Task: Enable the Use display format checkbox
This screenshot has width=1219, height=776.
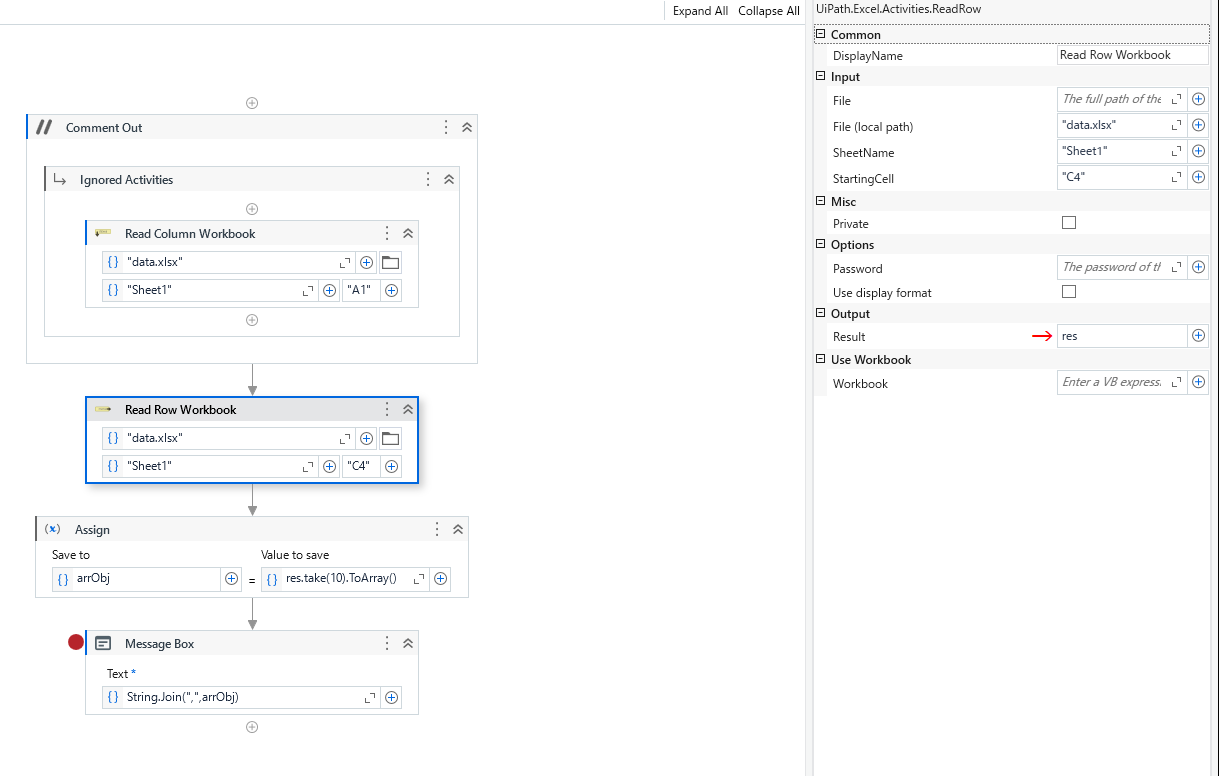Action: click(x=1069, y=292)
